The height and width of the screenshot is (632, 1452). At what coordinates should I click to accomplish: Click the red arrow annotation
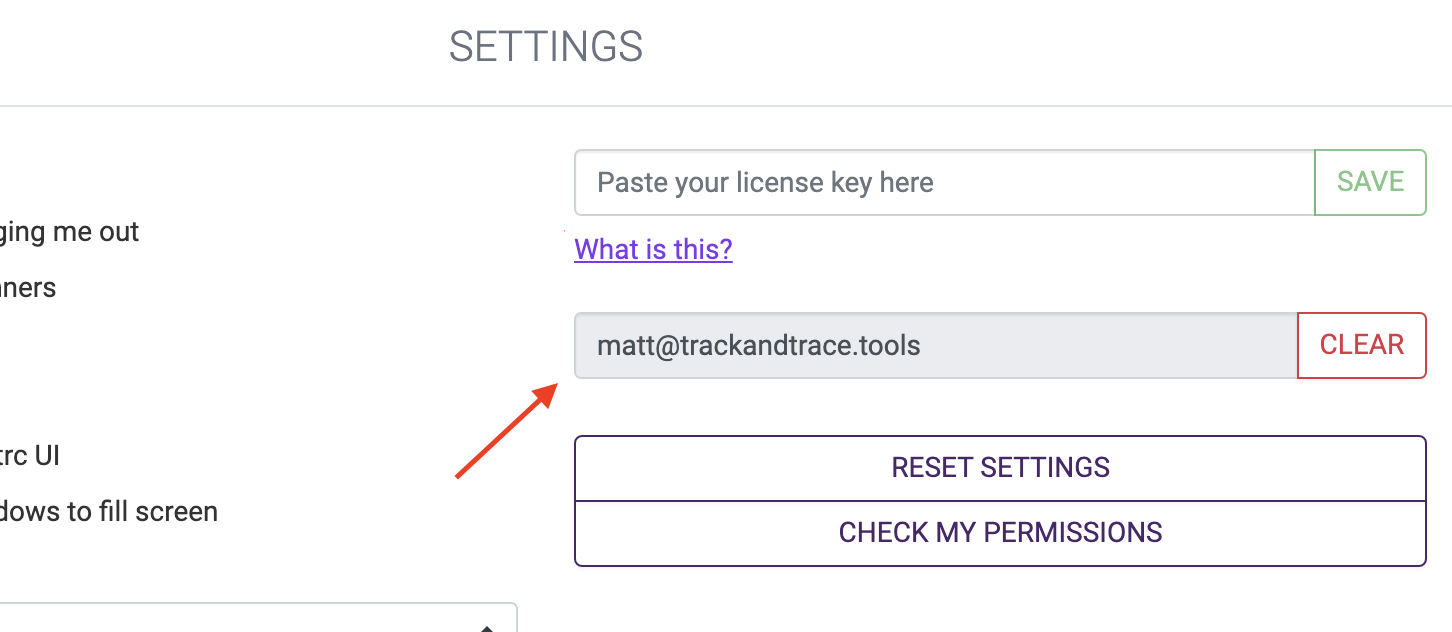point(505,432)
